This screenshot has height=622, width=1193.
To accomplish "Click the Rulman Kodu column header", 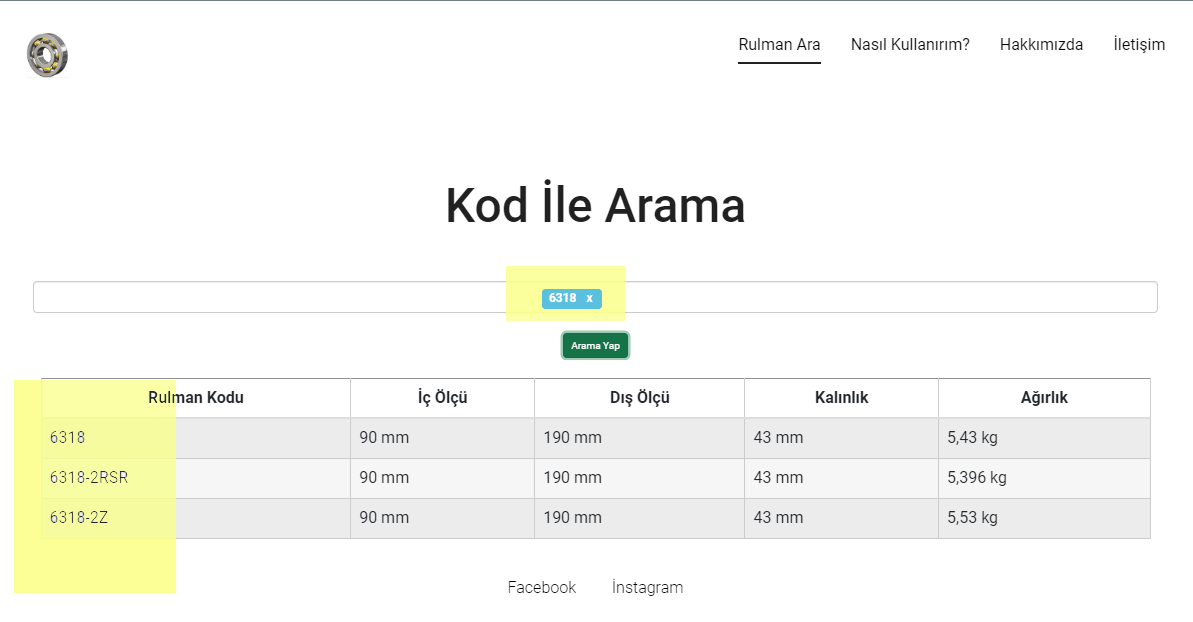I will coord(196,398).
